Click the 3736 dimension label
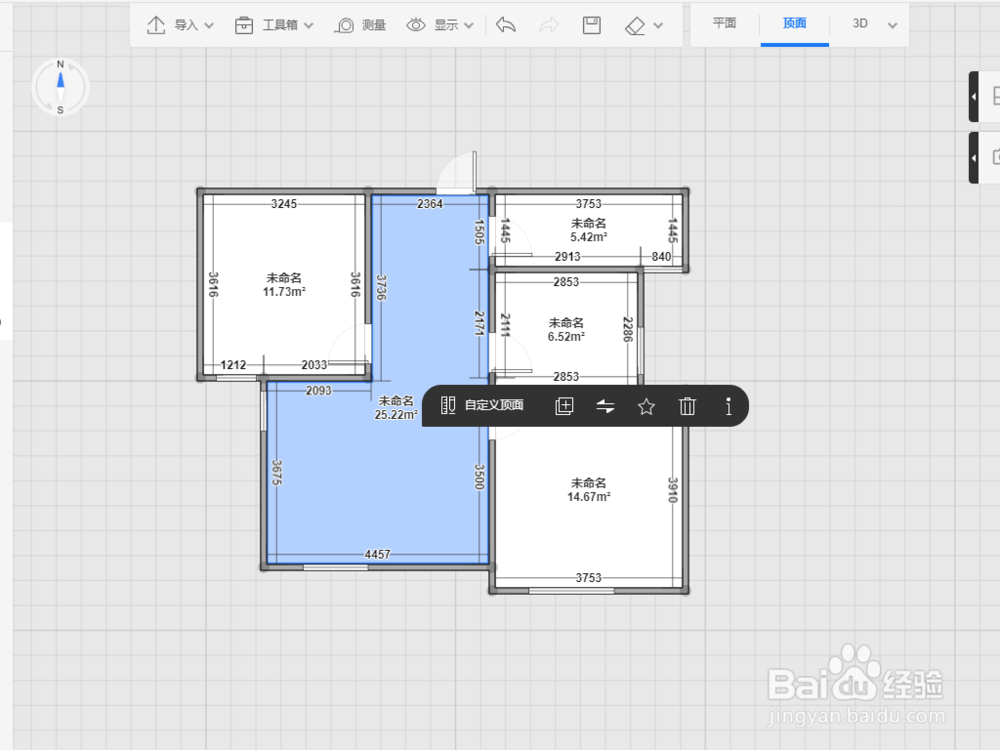The height and width of the screenshot is (750, 1000). pos(381,288)
